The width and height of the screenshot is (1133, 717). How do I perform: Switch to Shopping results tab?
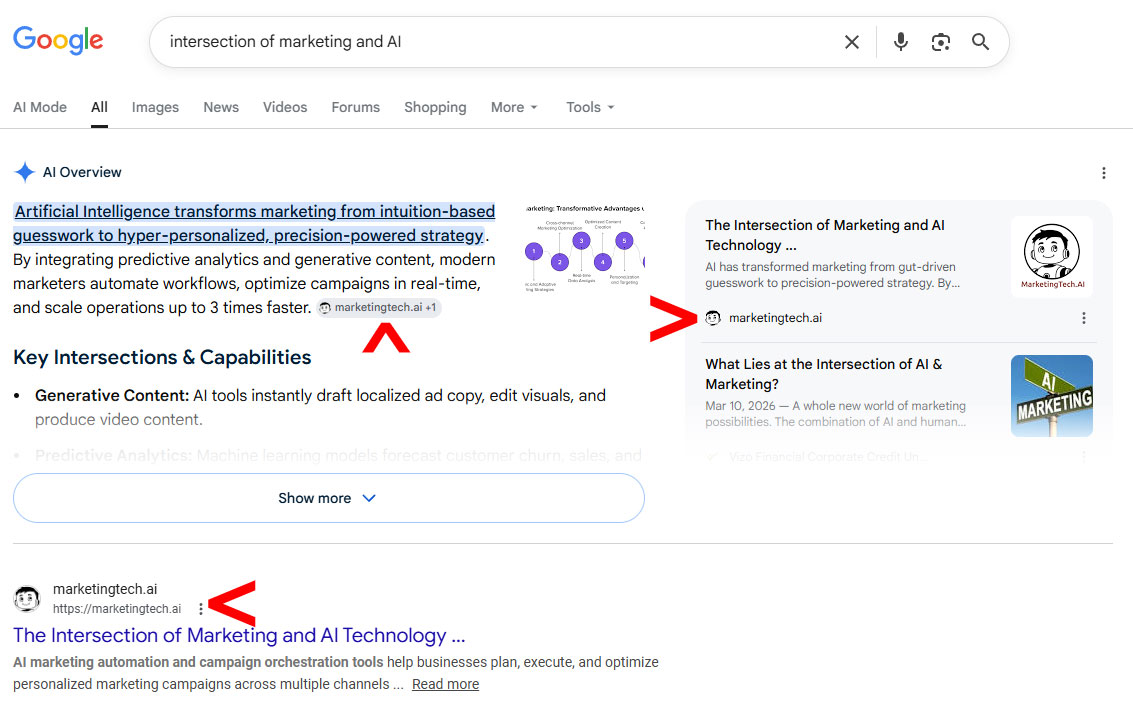click(435, 107)
